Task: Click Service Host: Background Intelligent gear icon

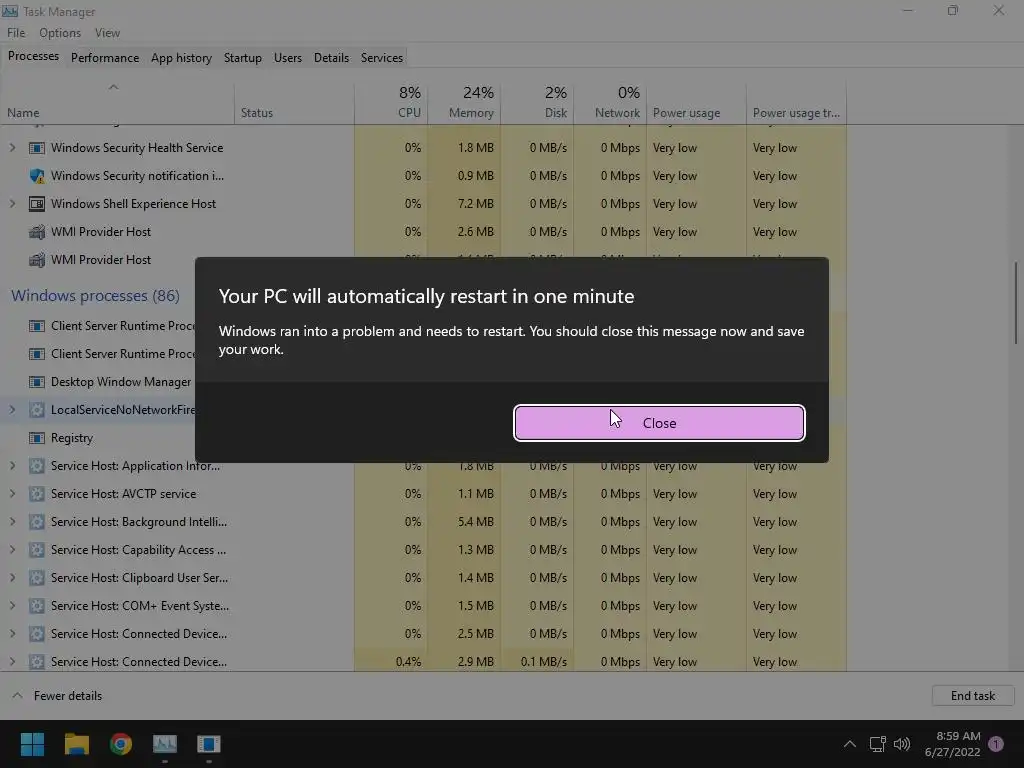Action: click(37, 522)
